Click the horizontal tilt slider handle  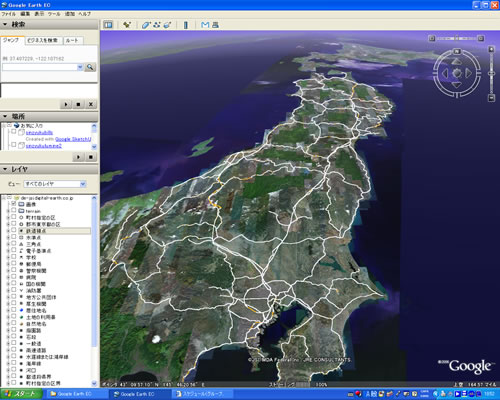pyautogui.click(x=457, y=38)
